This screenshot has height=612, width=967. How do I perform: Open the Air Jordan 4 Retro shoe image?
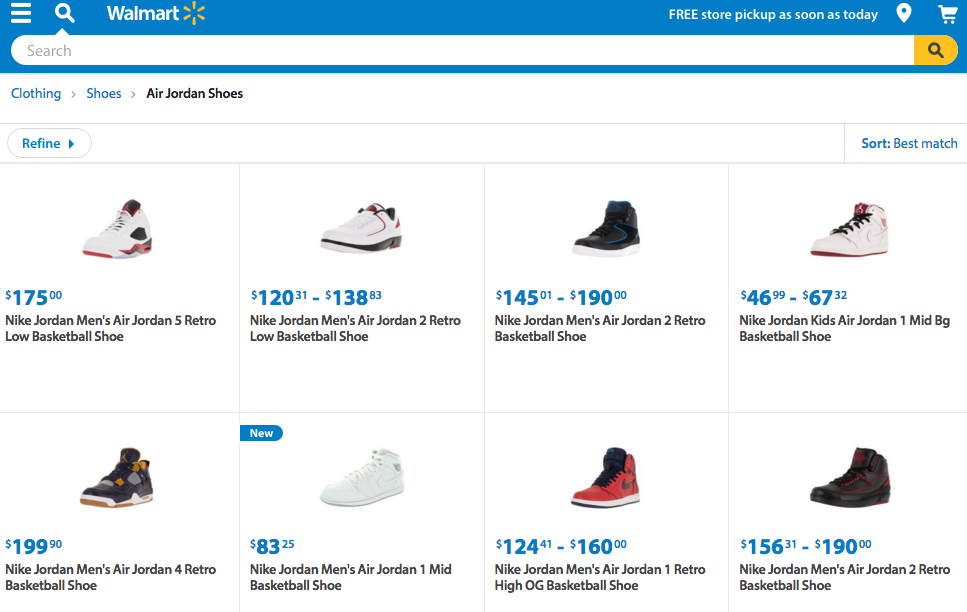coord(118,477)
